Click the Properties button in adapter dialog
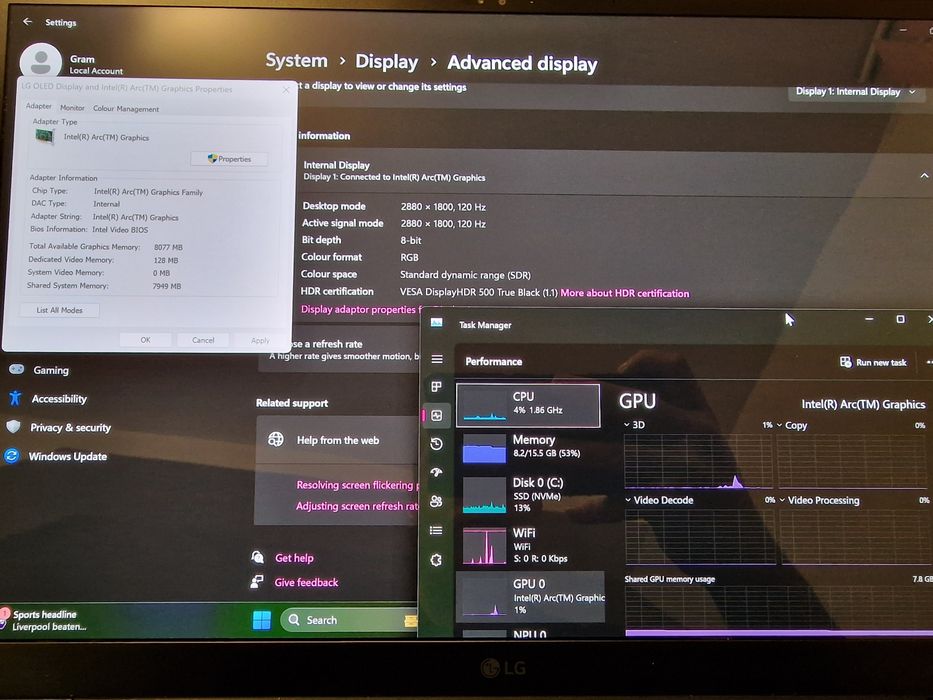 (229, 159)
